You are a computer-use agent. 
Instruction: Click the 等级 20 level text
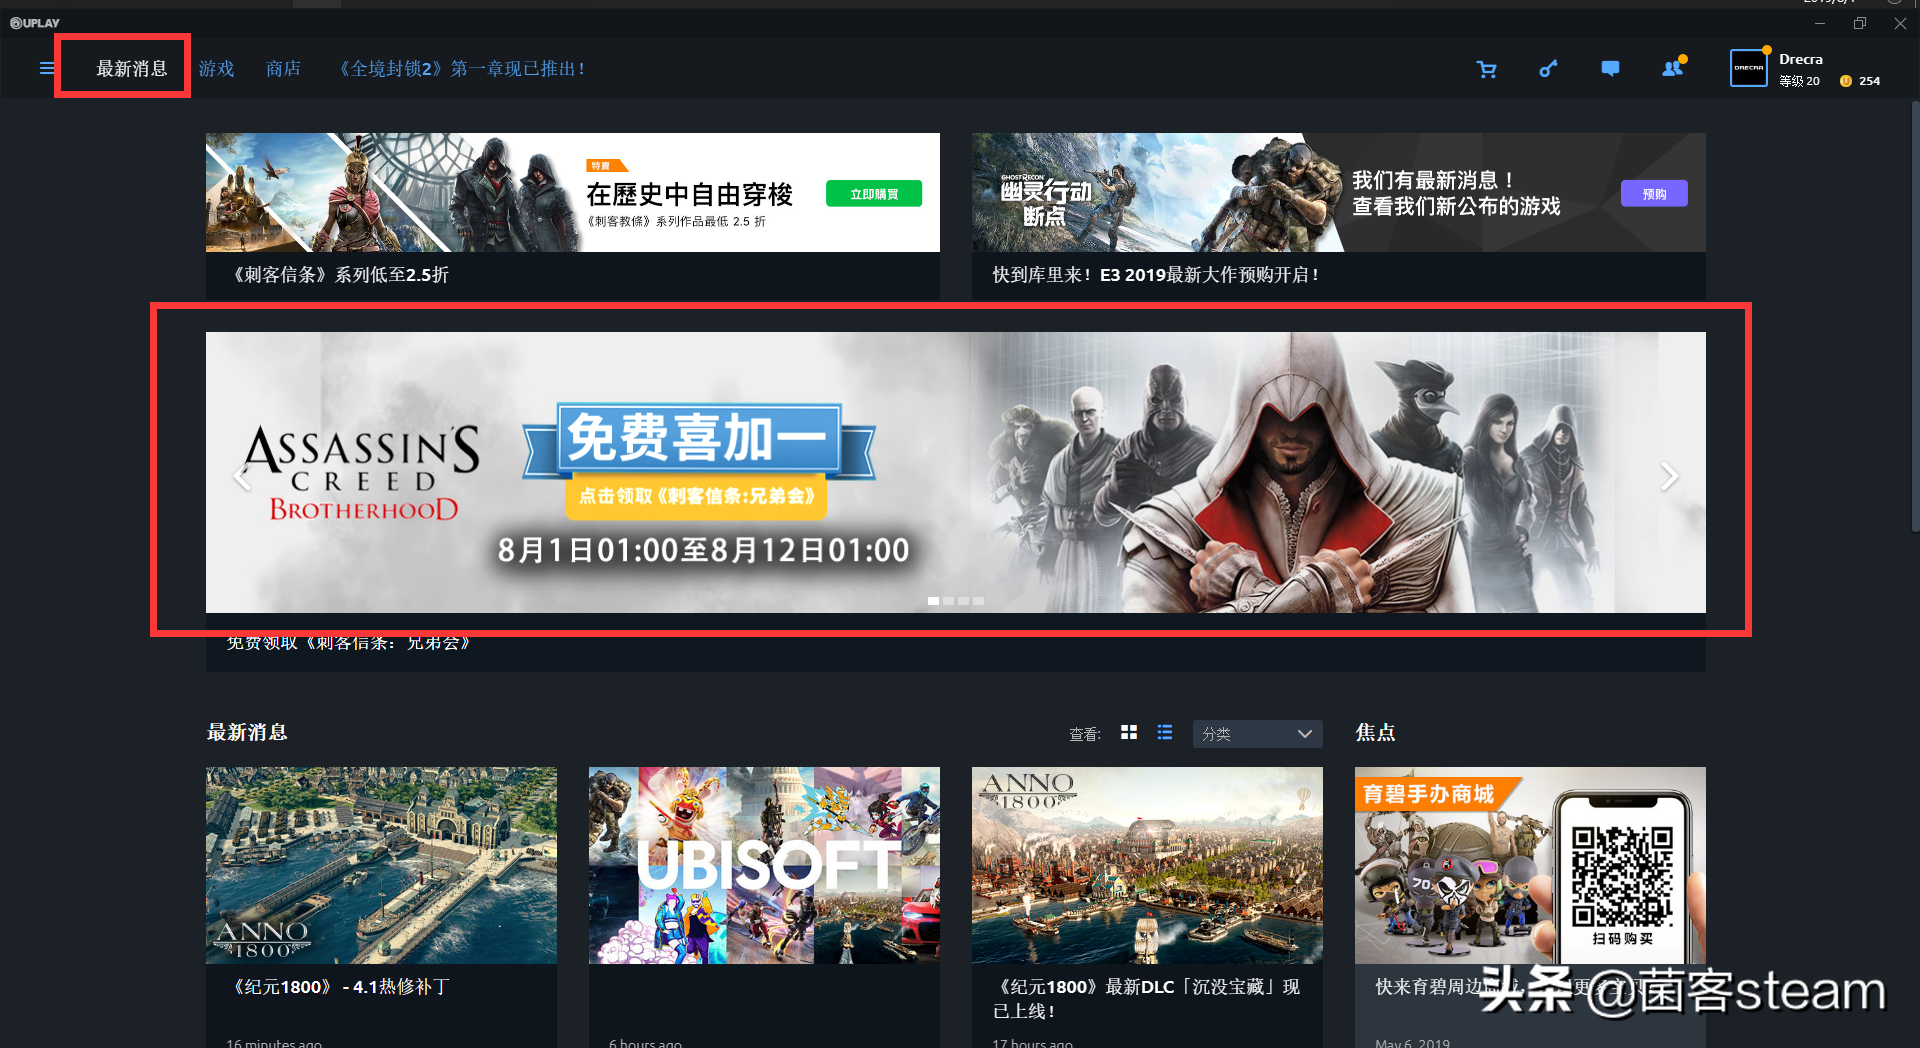[x=1799, y=81]
